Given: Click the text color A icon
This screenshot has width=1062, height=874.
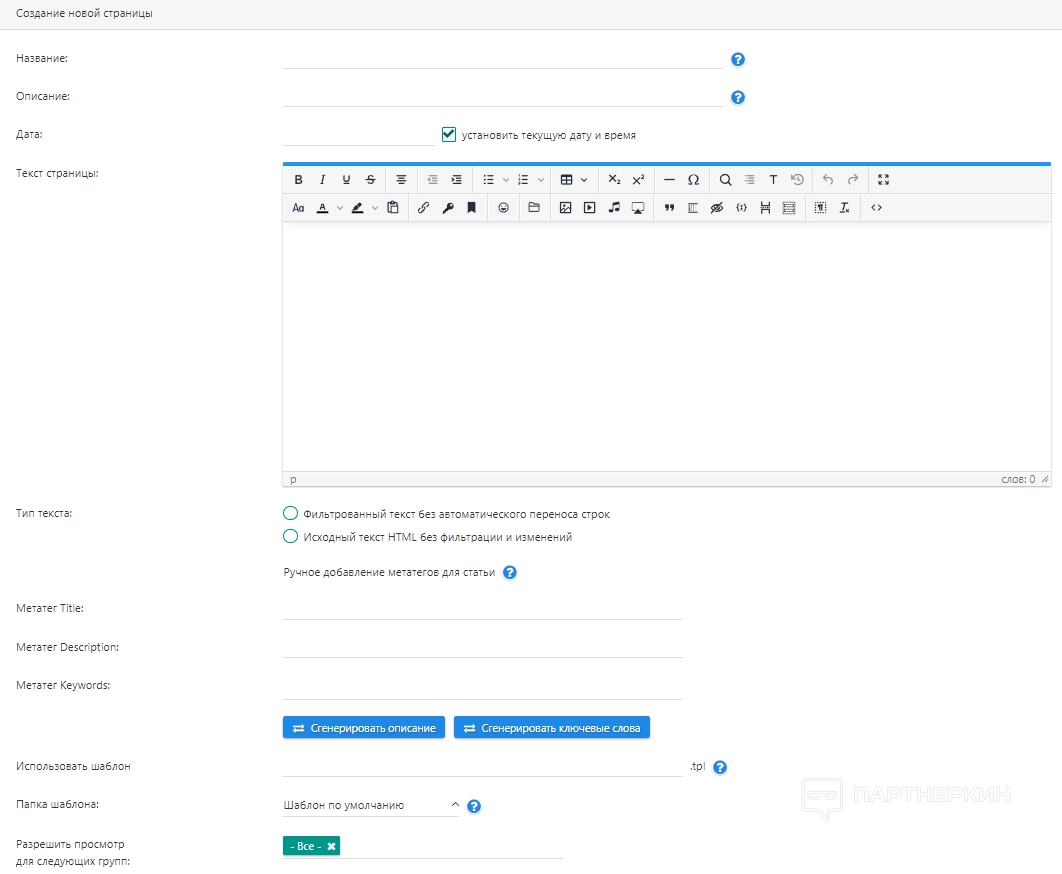Looking at the screenshot, I should click(322, 208).
